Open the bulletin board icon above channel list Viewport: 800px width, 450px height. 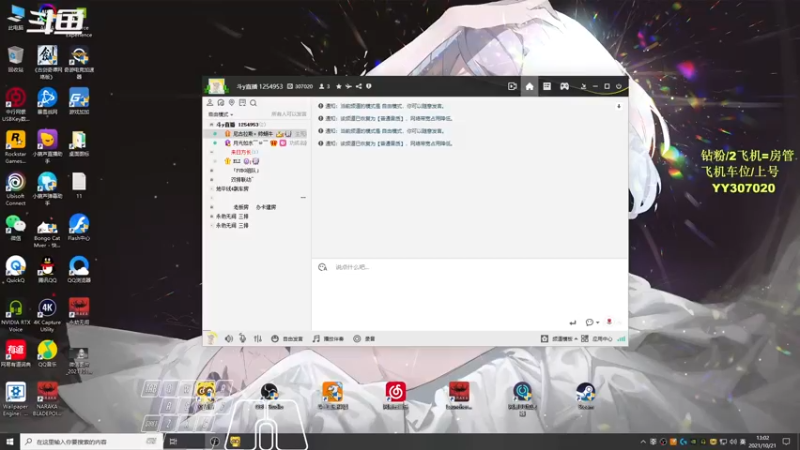pyautogui.click(x=242, y=103)
